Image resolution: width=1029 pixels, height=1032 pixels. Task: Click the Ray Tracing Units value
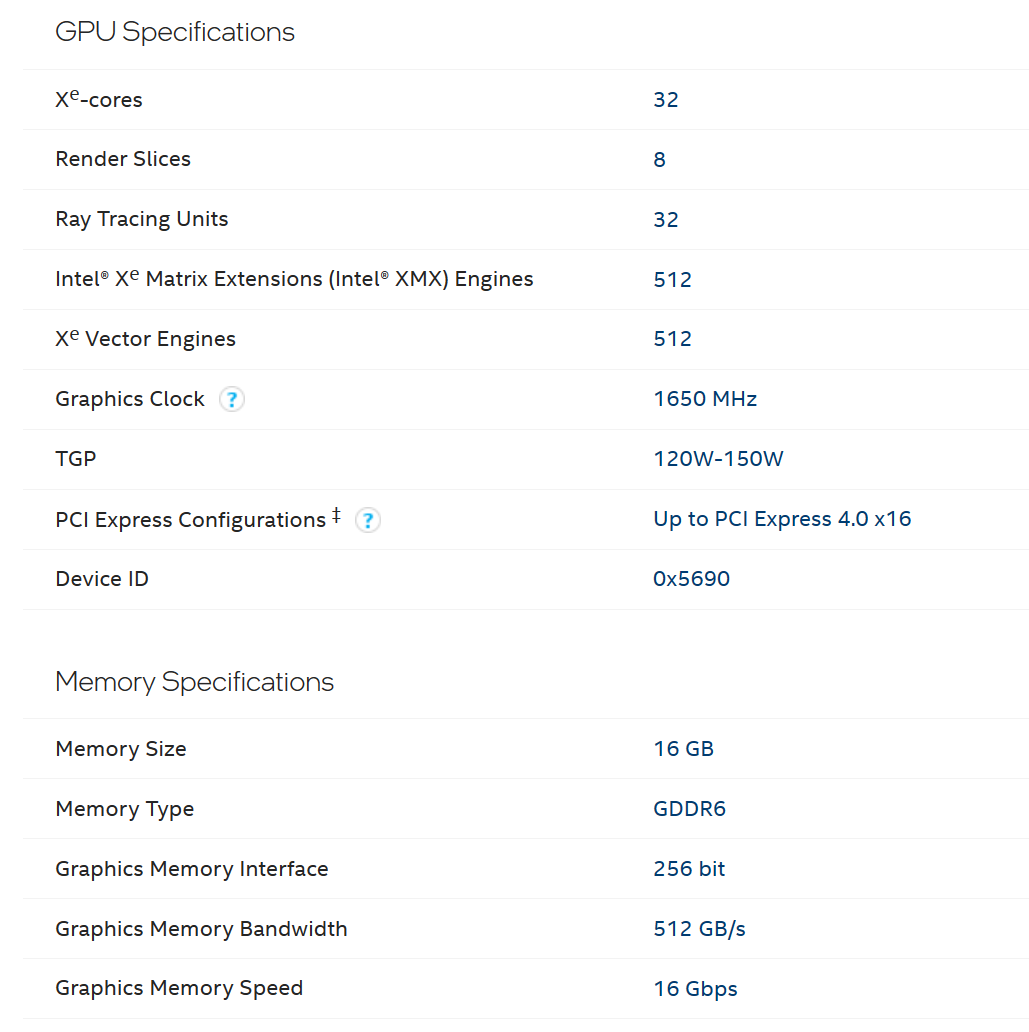(x=666, y=220)
